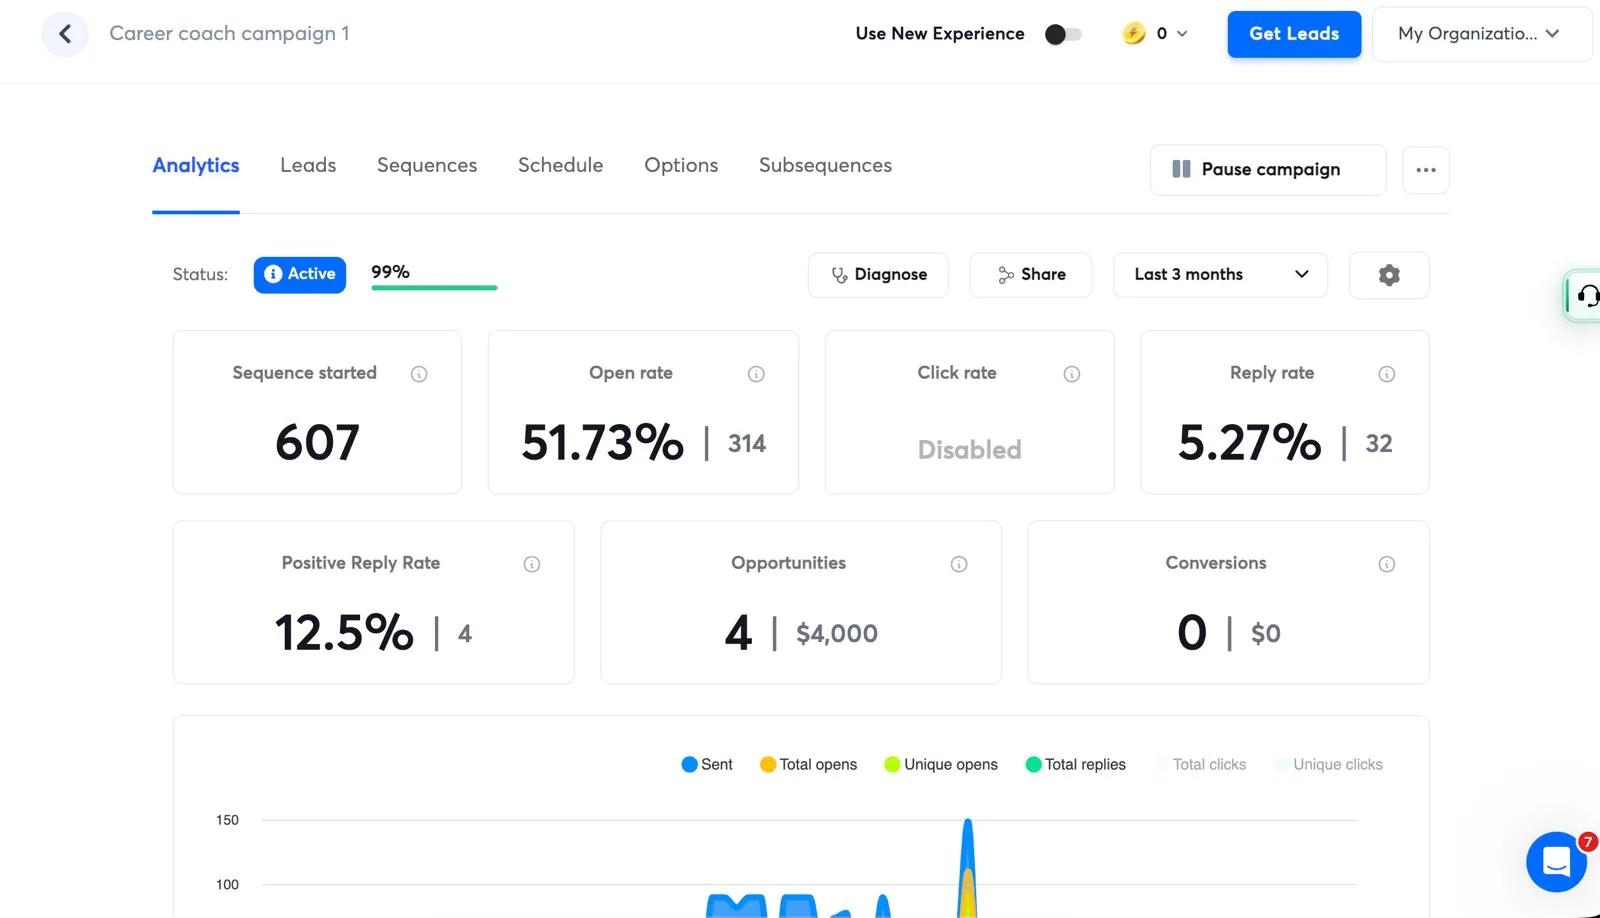Click the Career coach campaign 1 title

[x=229, y=34]
